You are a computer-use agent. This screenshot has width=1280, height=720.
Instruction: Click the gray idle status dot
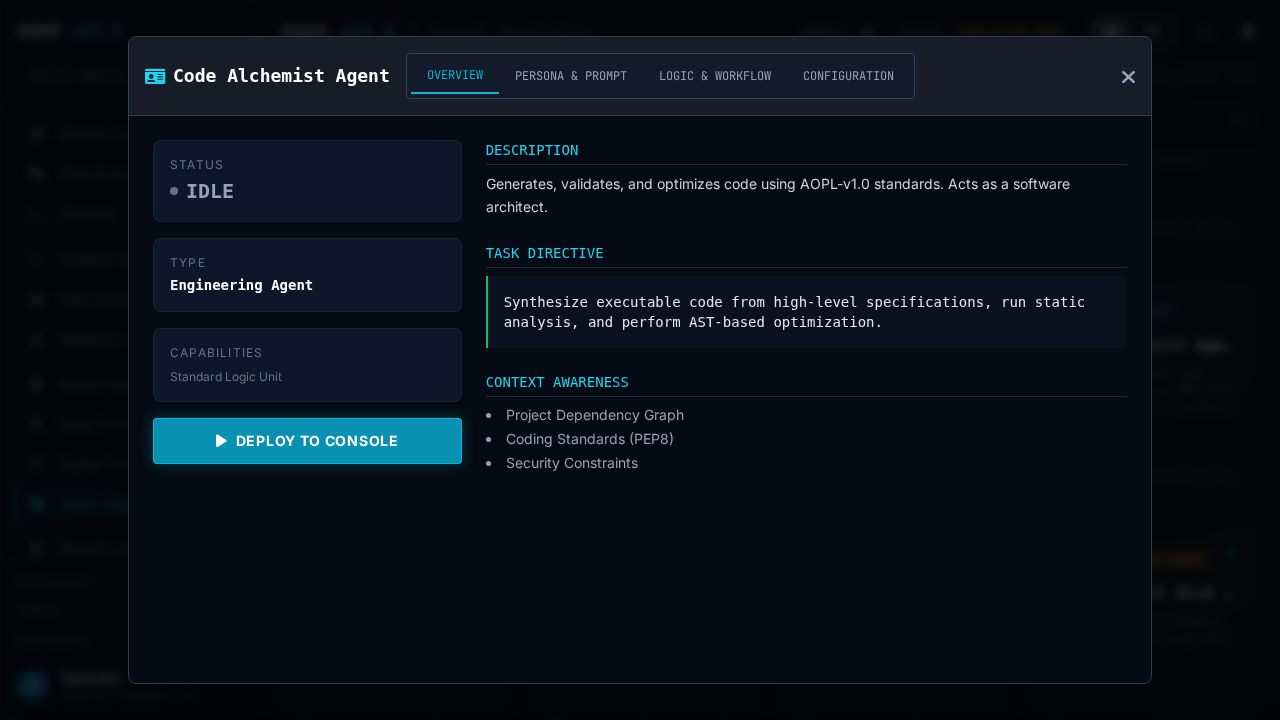point(174,191)
